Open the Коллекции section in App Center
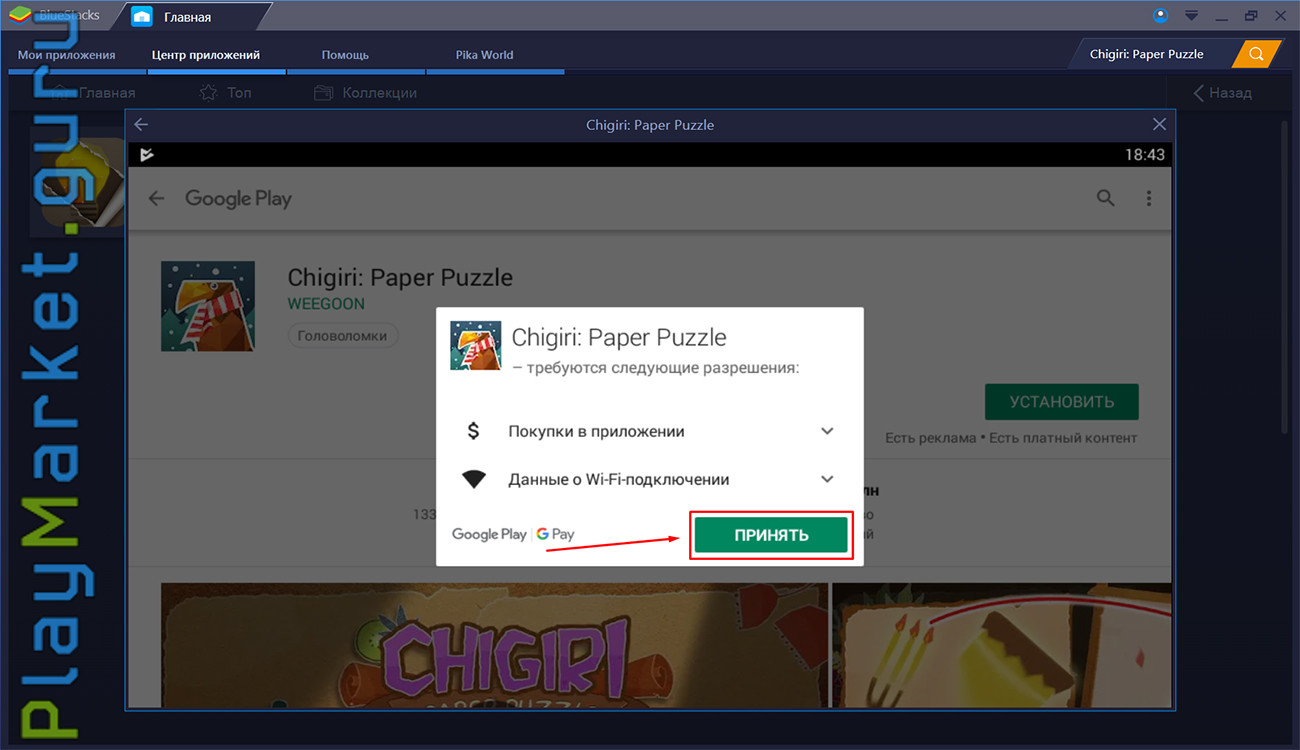Screen dimensions: 1300x750 [366, 93]
